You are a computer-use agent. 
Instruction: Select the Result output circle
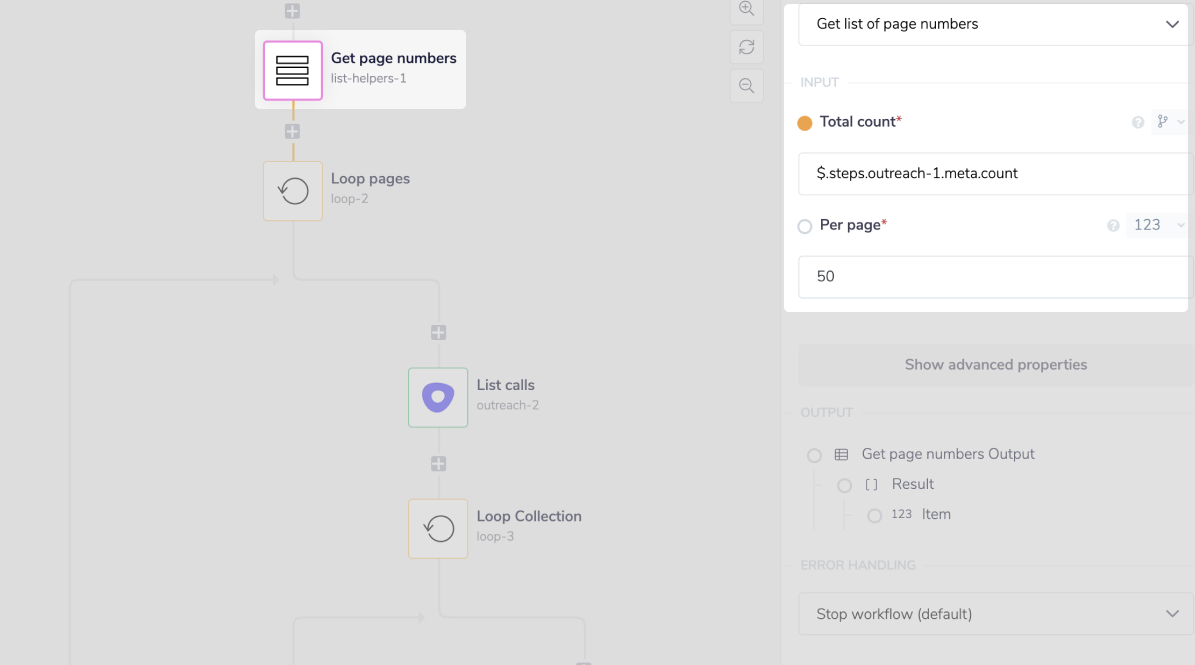click(845, 485)
